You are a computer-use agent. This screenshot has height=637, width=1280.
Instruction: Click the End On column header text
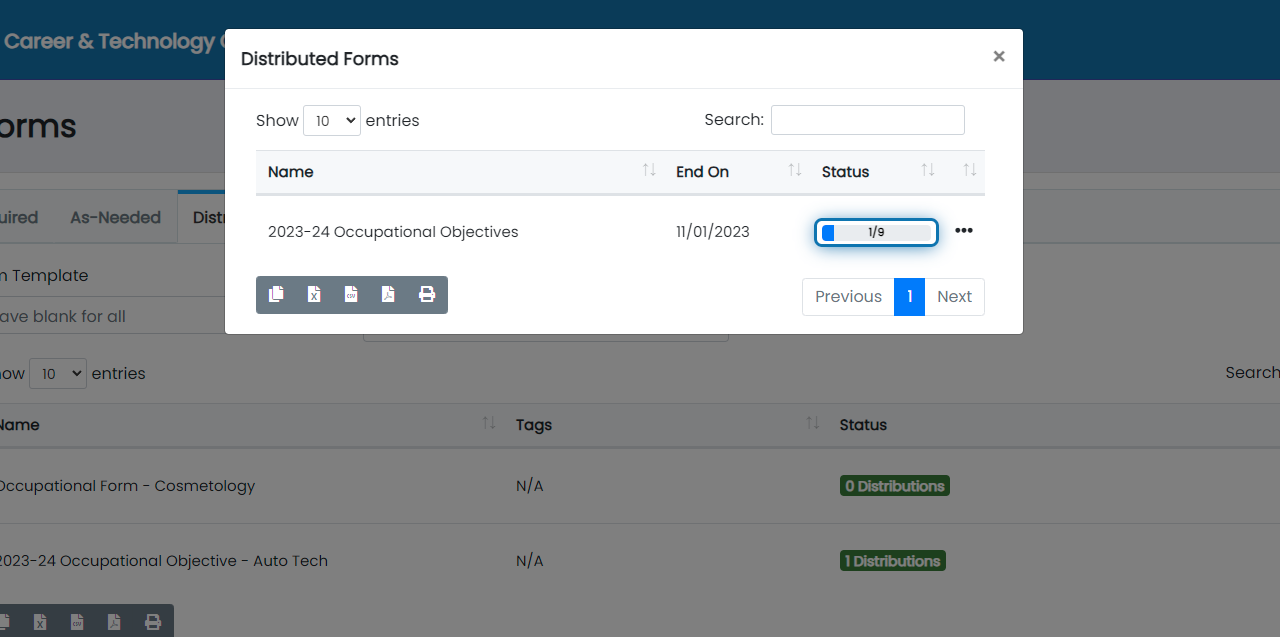coord(702,172)
